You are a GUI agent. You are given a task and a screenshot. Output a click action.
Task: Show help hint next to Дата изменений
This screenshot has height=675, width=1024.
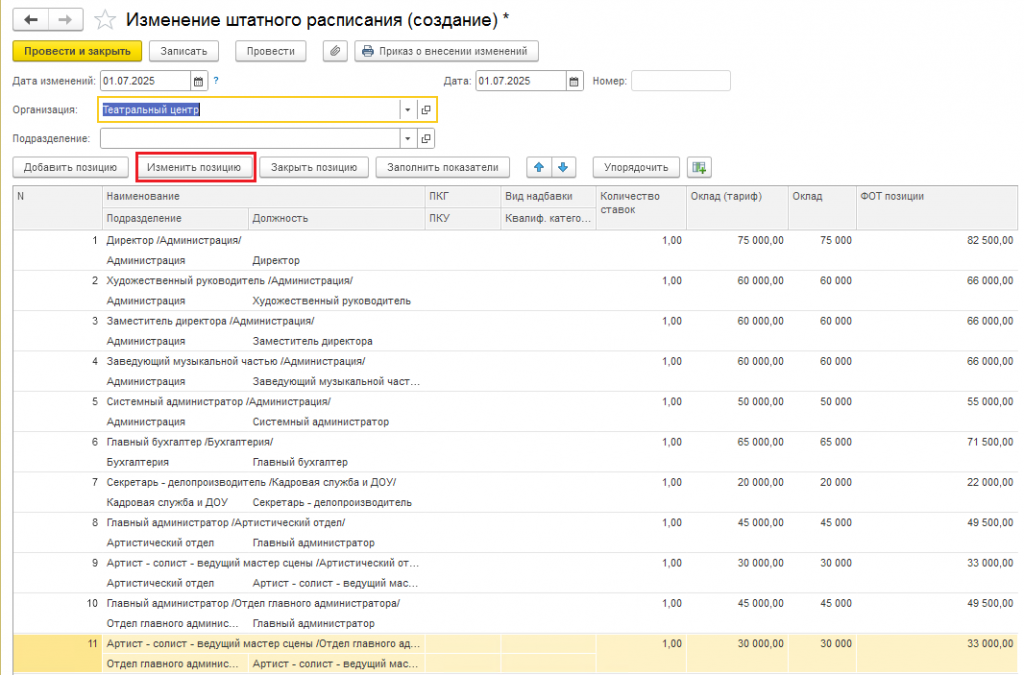click(216, 81)
